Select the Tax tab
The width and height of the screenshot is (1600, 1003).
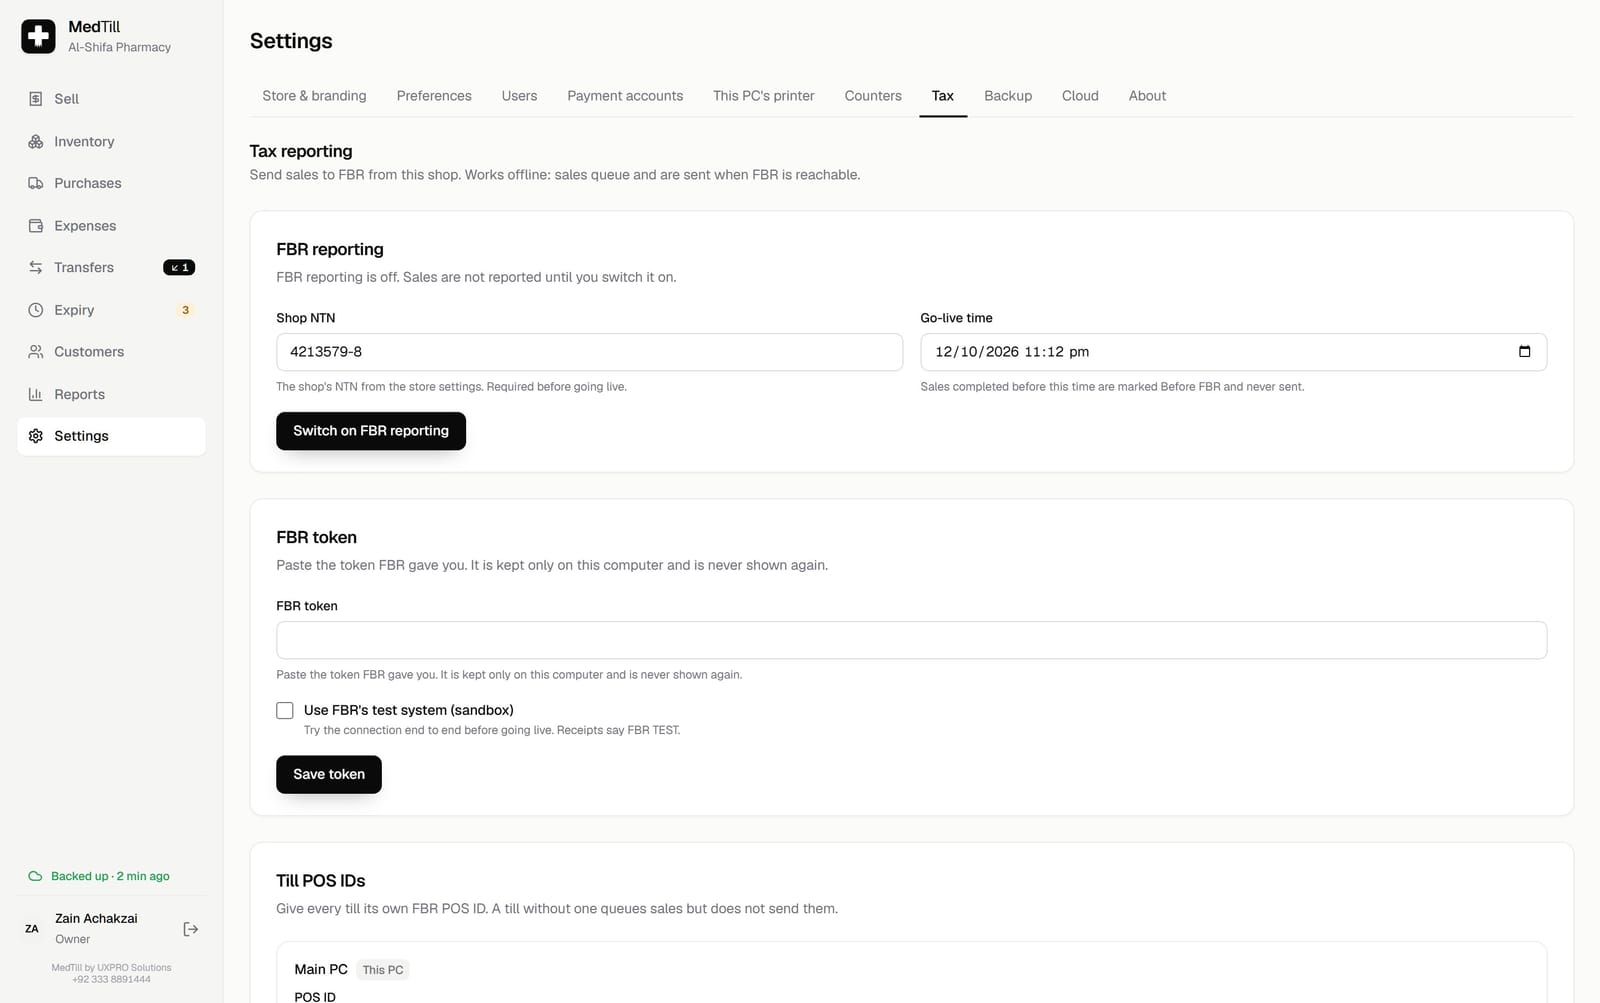[x=943, y=96]
